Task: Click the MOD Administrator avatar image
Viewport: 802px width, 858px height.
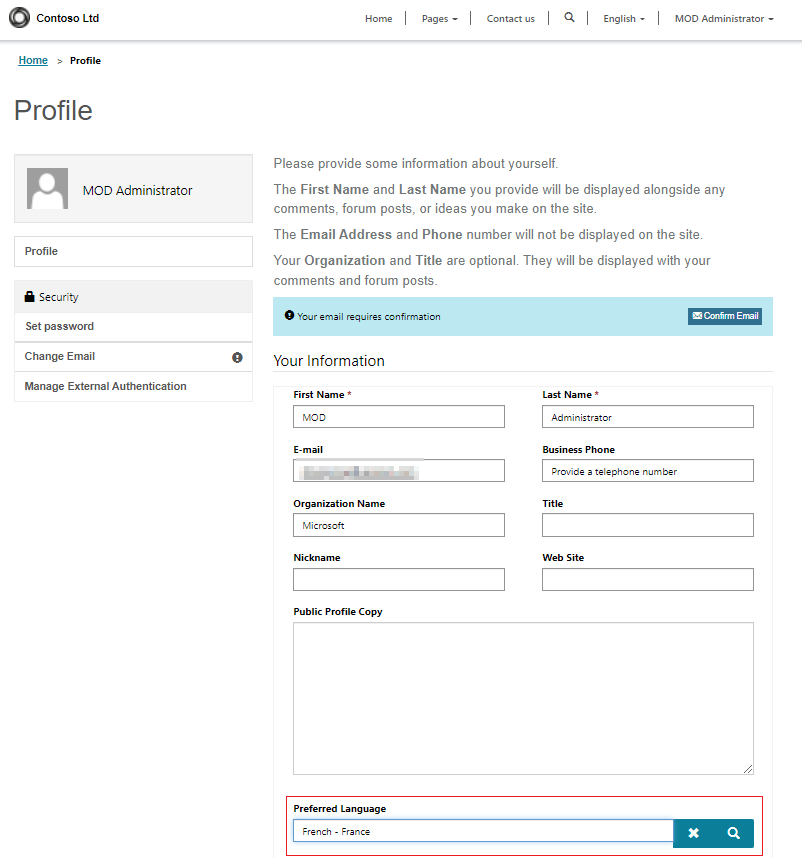Action: (48, 189)
